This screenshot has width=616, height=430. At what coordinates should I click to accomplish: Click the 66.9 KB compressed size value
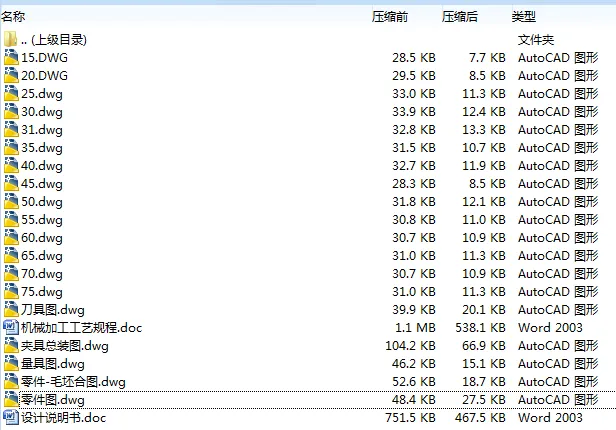(484, 346)
